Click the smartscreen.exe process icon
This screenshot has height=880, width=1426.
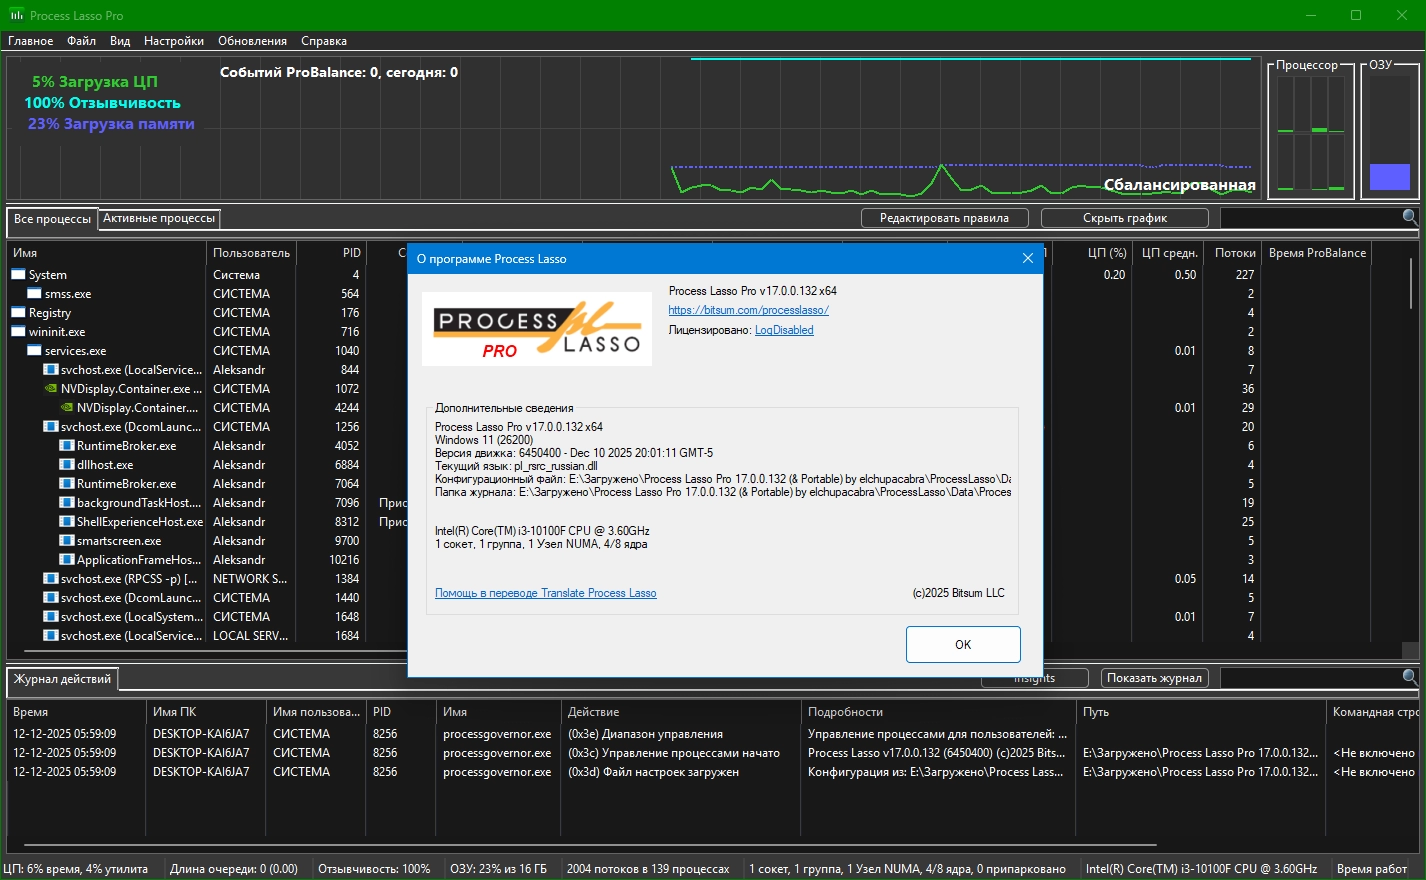click(x=66, y=540)
